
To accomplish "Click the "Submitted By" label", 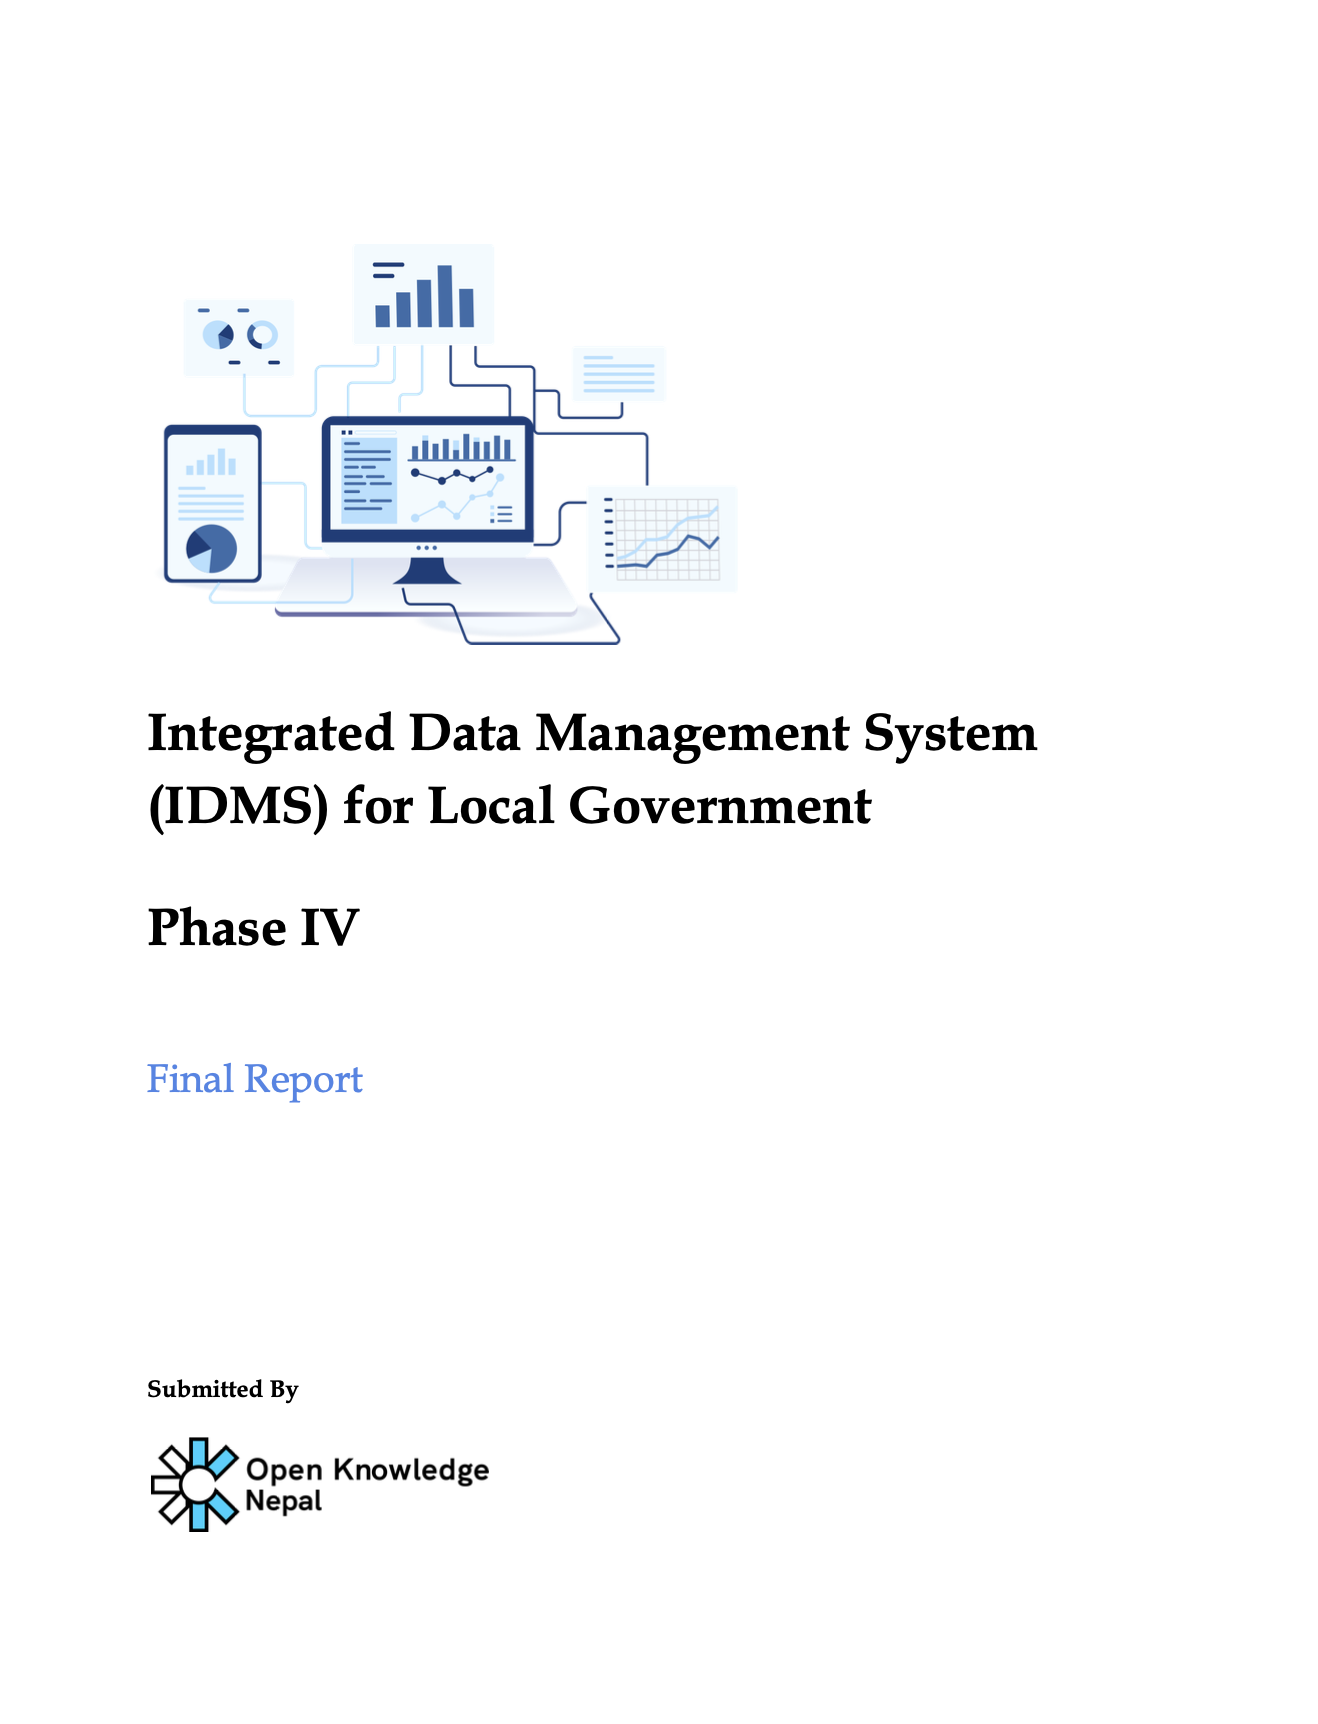I will pyautogui.click(x=223, y=1389).
